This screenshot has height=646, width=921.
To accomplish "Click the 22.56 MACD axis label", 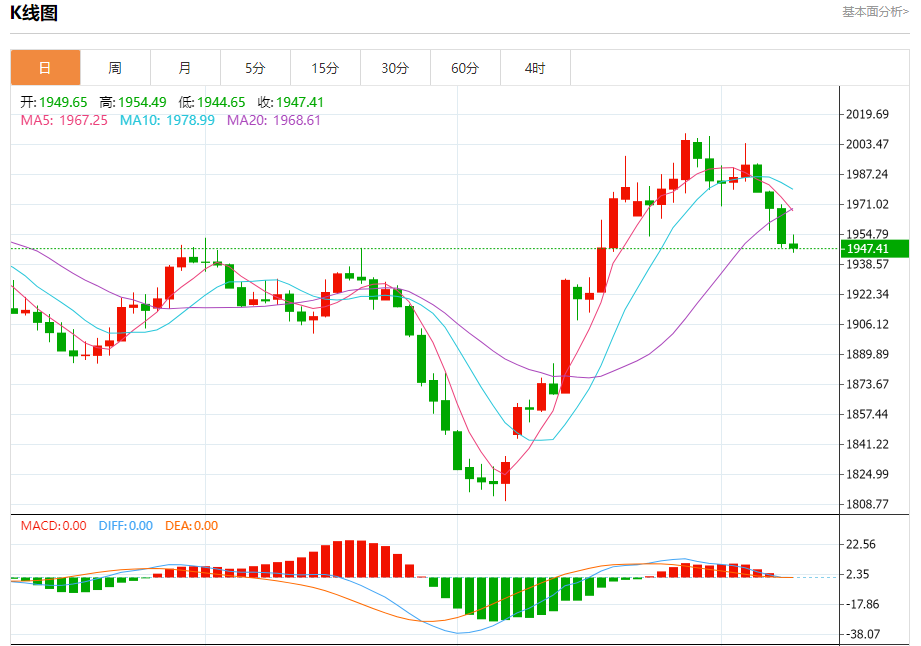I will pos(861,544).
